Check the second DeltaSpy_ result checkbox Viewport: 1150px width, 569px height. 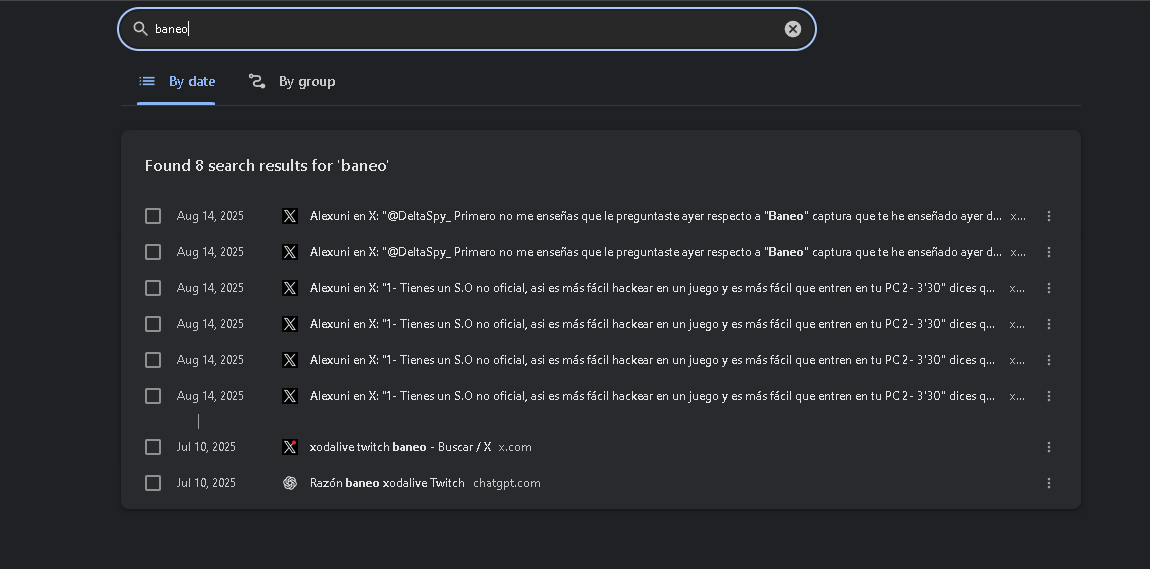tap(153, 252)
